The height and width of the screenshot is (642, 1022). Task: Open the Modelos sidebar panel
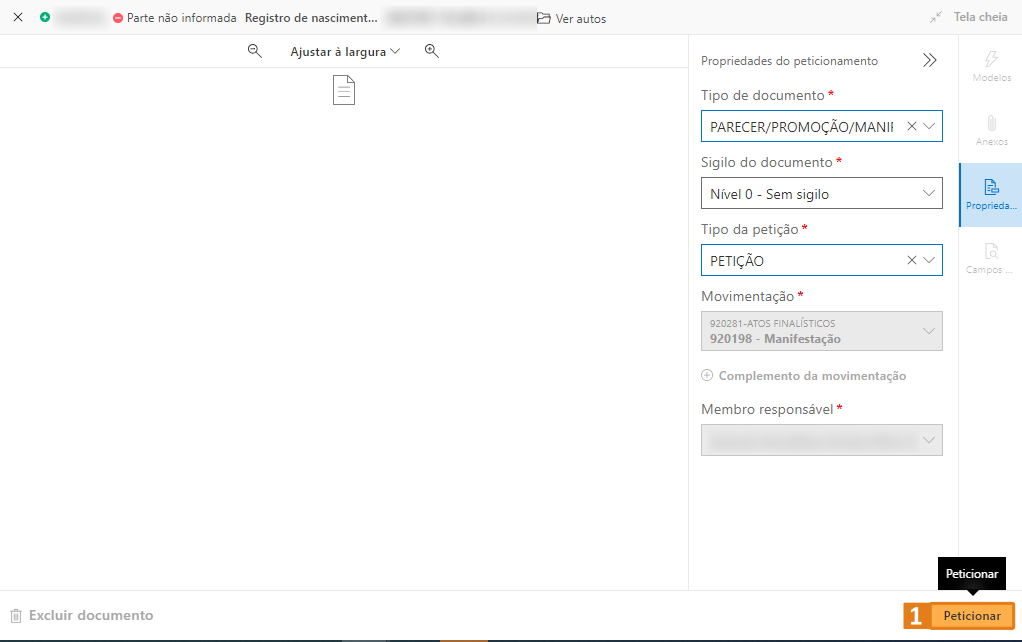click(x=991, y=67)
